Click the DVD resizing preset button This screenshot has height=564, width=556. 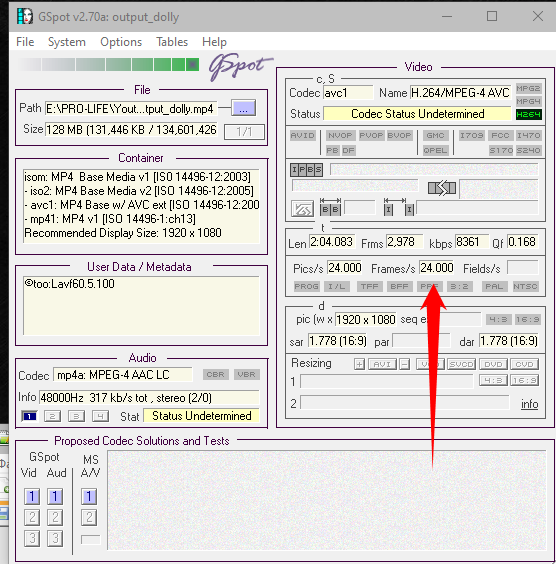[x=493, y=364]
